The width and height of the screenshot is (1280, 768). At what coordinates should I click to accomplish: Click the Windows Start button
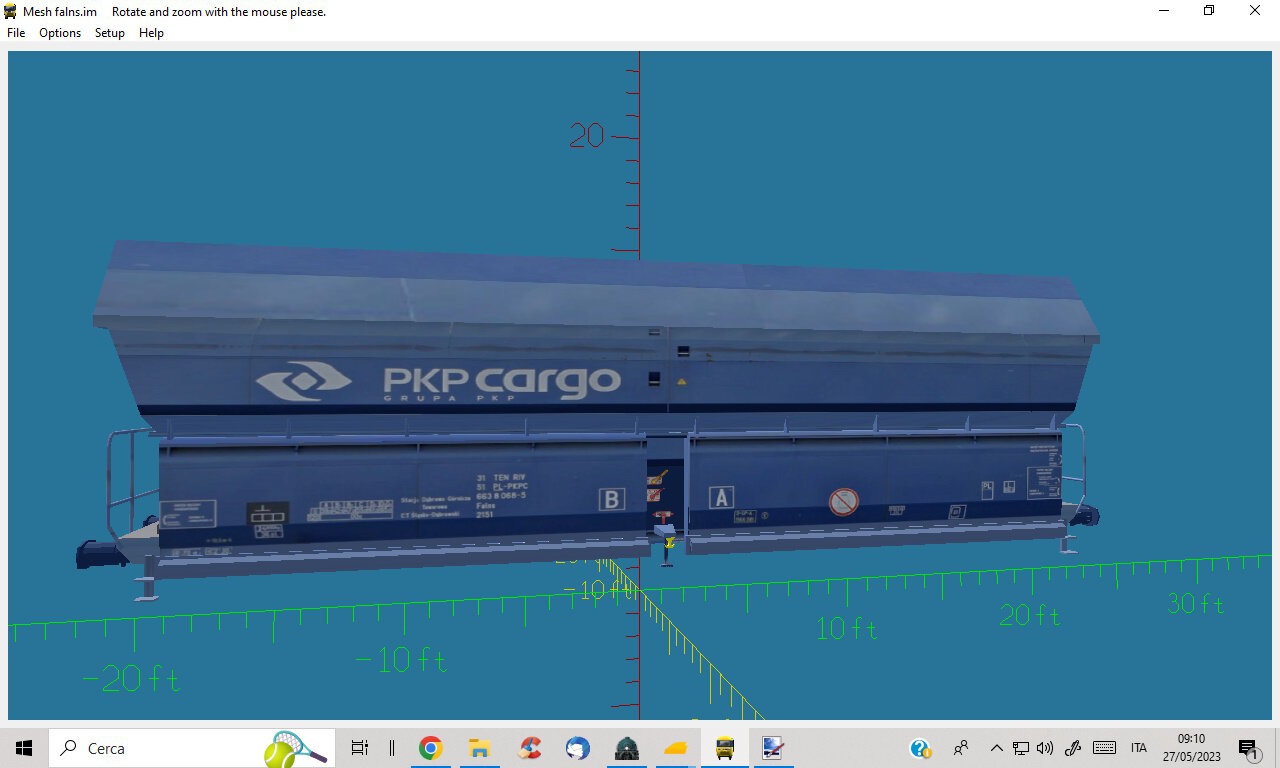pos(24,748)
